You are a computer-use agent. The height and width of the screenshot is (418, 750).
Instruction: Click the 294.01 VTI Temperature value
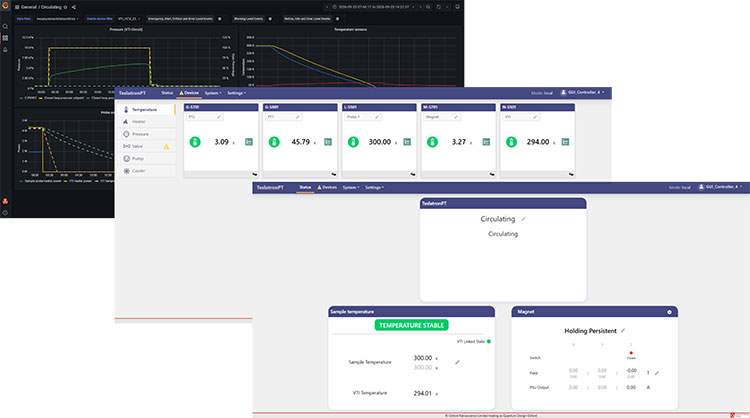pyautogui.click(x=422, y=393)
